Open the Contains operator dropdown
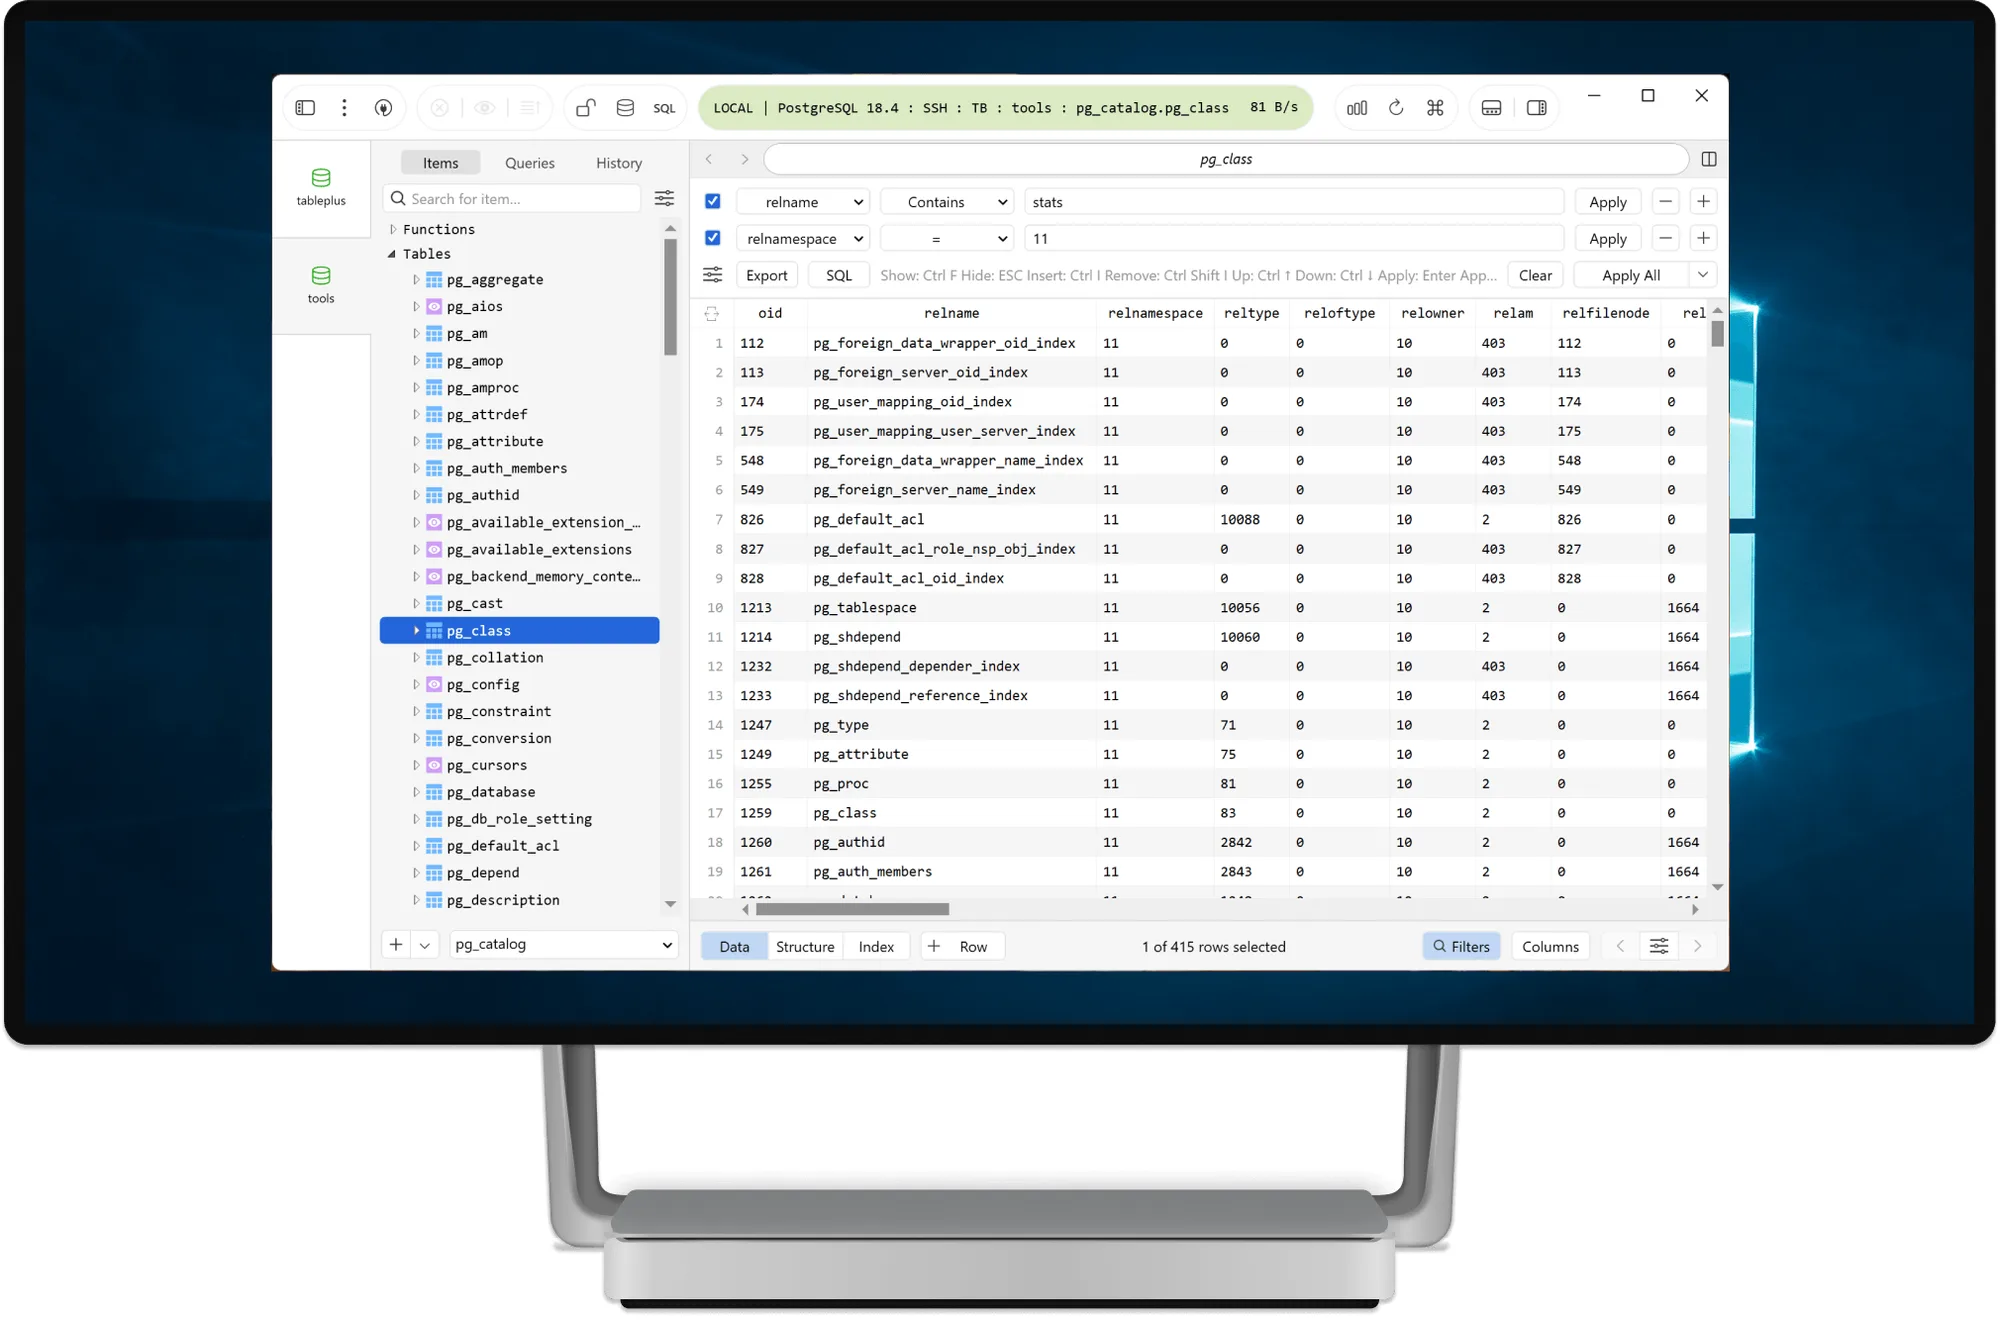Screen dimensions: 2000x1340 [x=947, y=202]
